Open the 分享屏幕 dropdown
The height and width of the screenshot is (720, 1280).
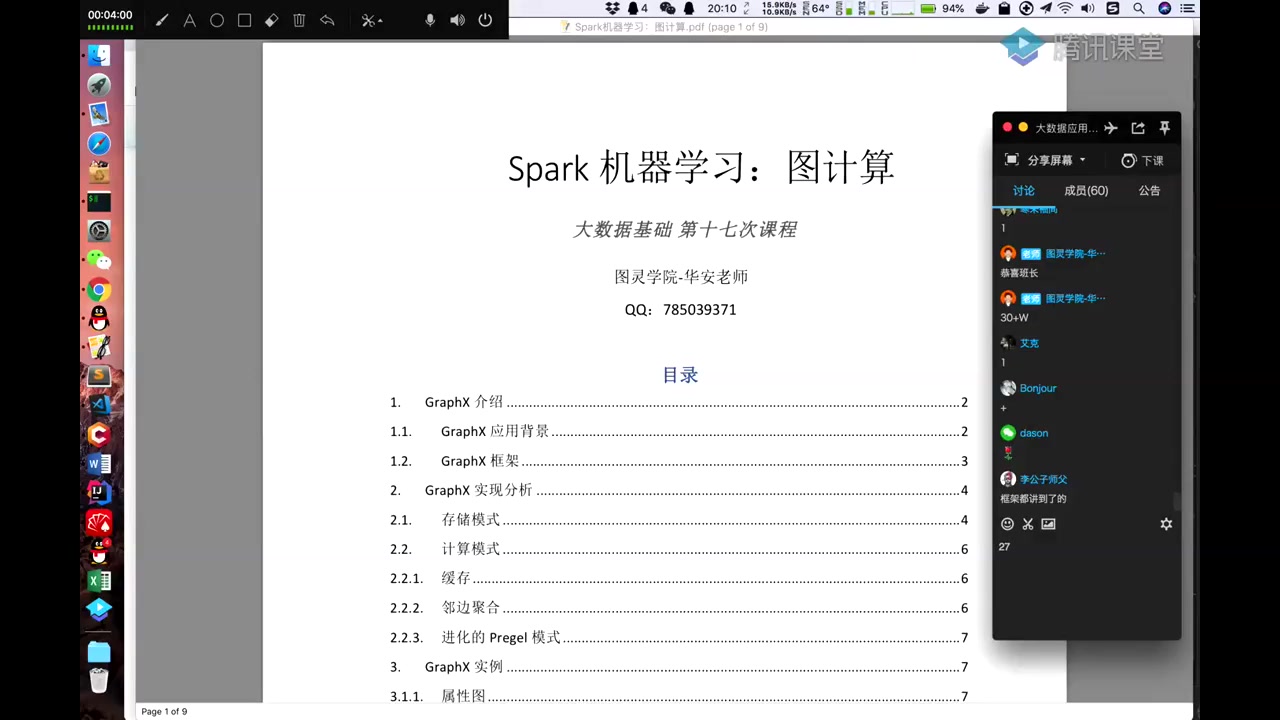coord(1046,160)
